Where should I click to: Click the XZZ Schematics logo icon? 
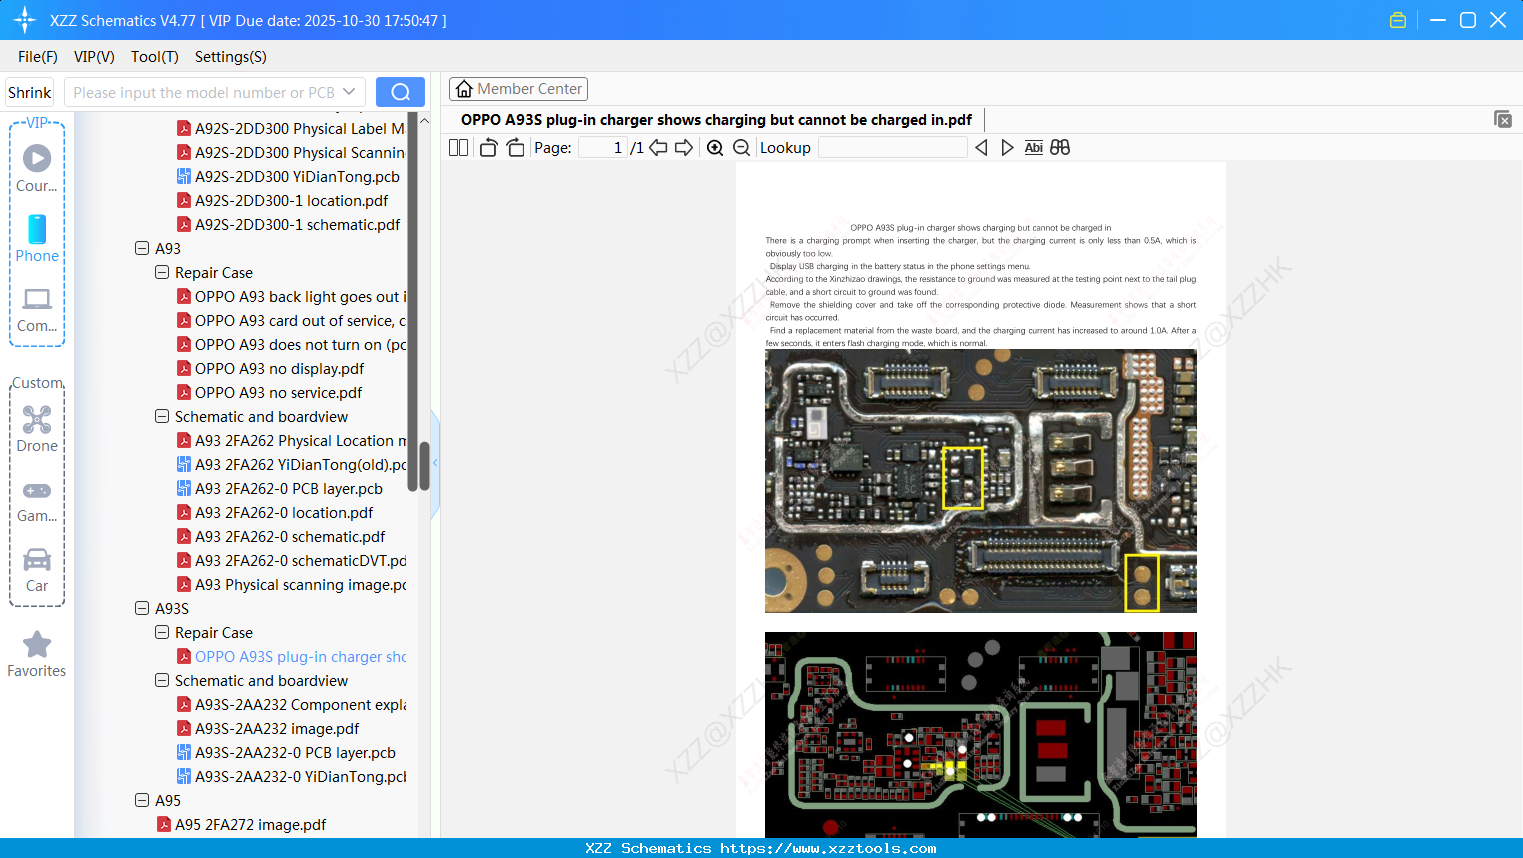pyautogui.click(x=25, y=20)
